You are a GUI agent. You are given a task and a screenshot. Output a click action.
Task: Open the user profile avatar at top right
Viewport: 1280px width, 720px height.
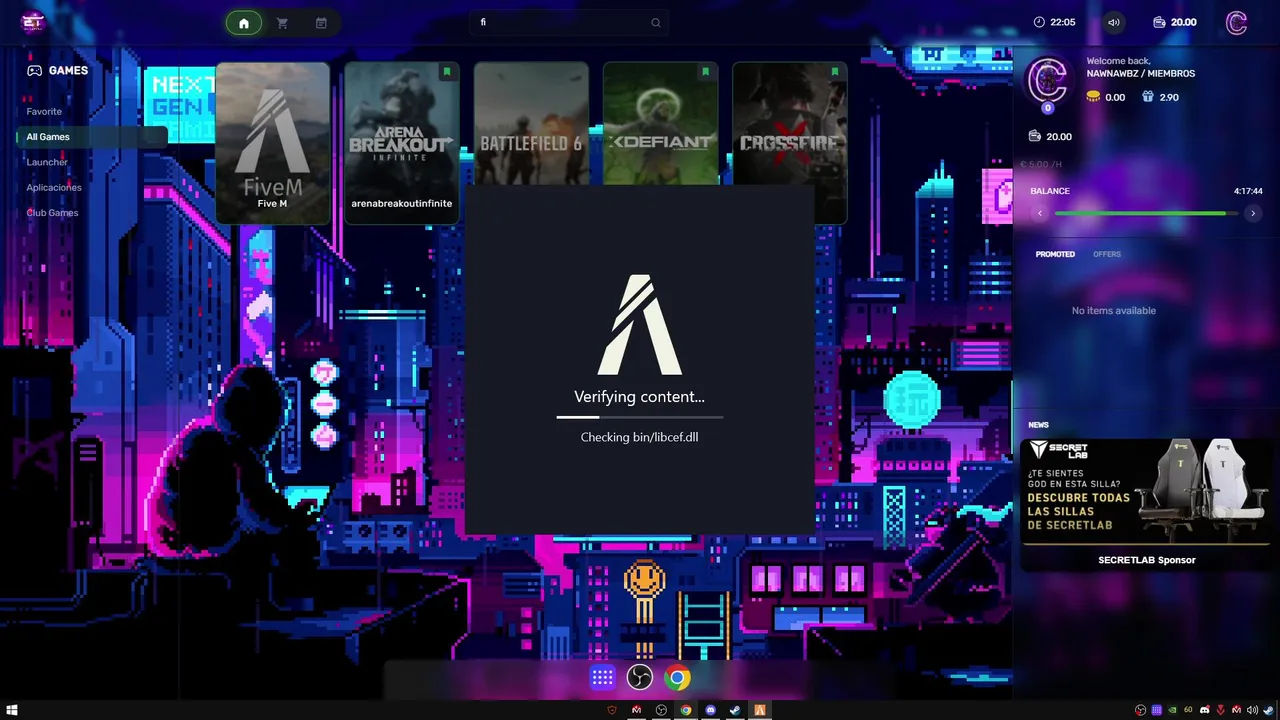point(1236,23)
